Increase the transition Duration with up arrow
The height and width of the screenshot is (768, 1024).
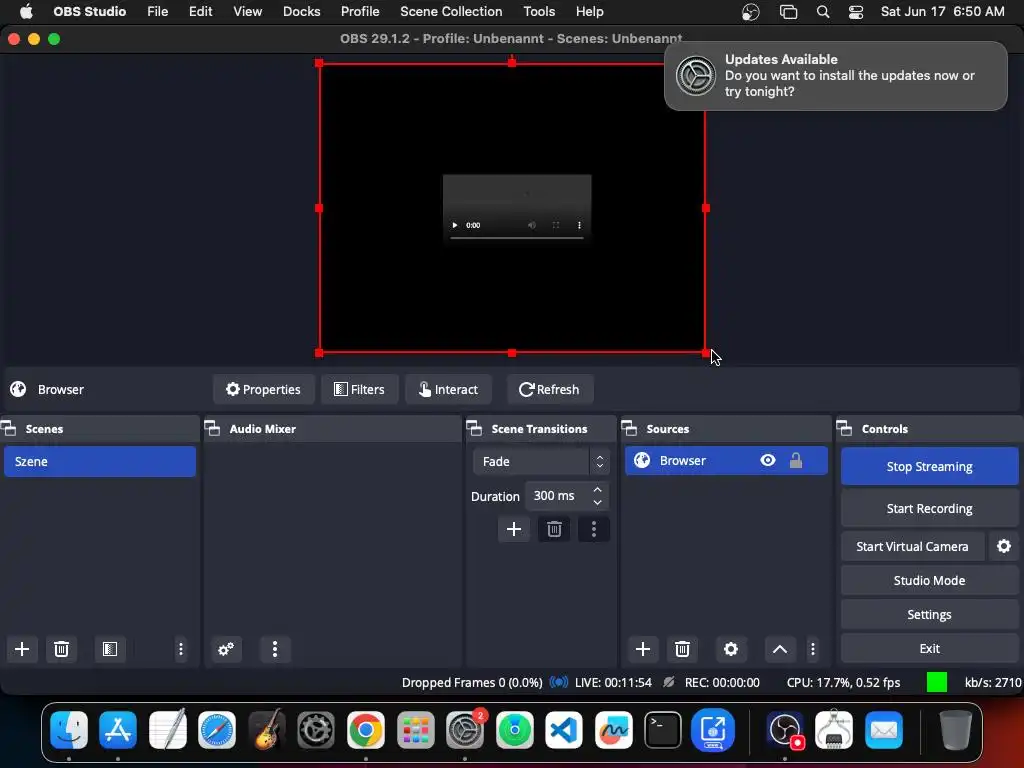point(598,489)
